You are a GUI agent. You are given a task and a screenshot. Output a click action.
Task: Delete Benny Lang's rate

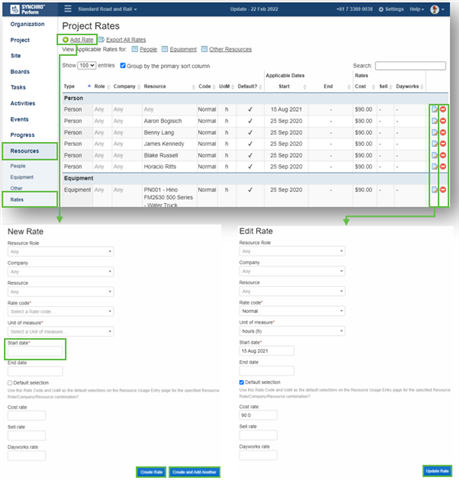click(x=443, y=132)
